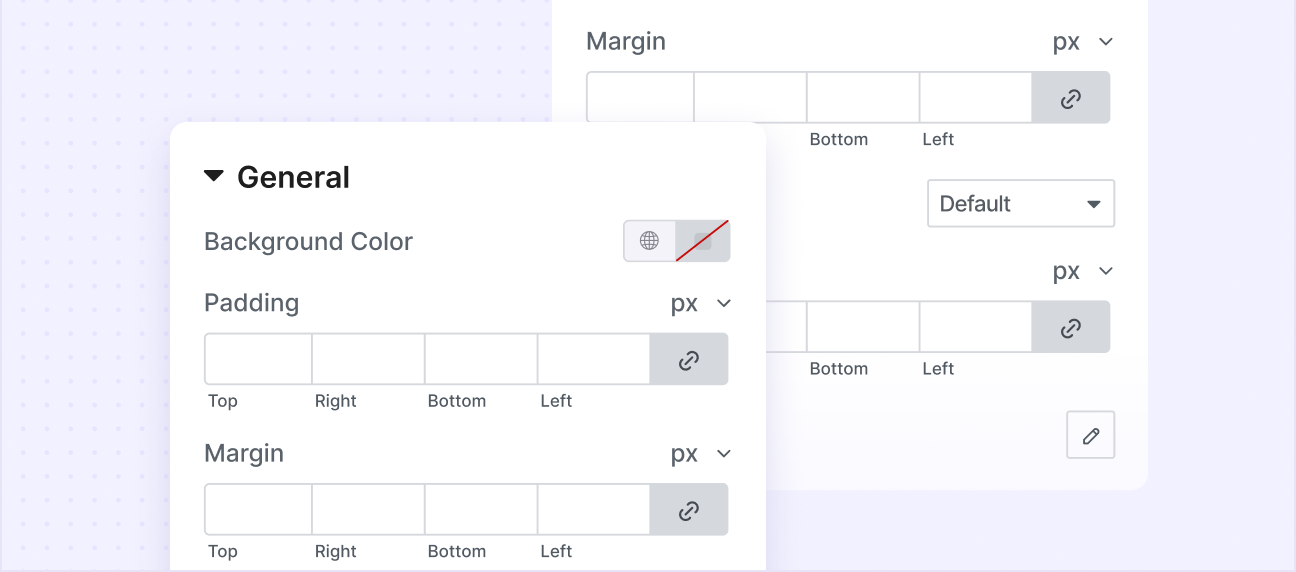
Task: Open the px unit dropdown for back Margin
Action: pyautogui.click(x=1083, y=42)
